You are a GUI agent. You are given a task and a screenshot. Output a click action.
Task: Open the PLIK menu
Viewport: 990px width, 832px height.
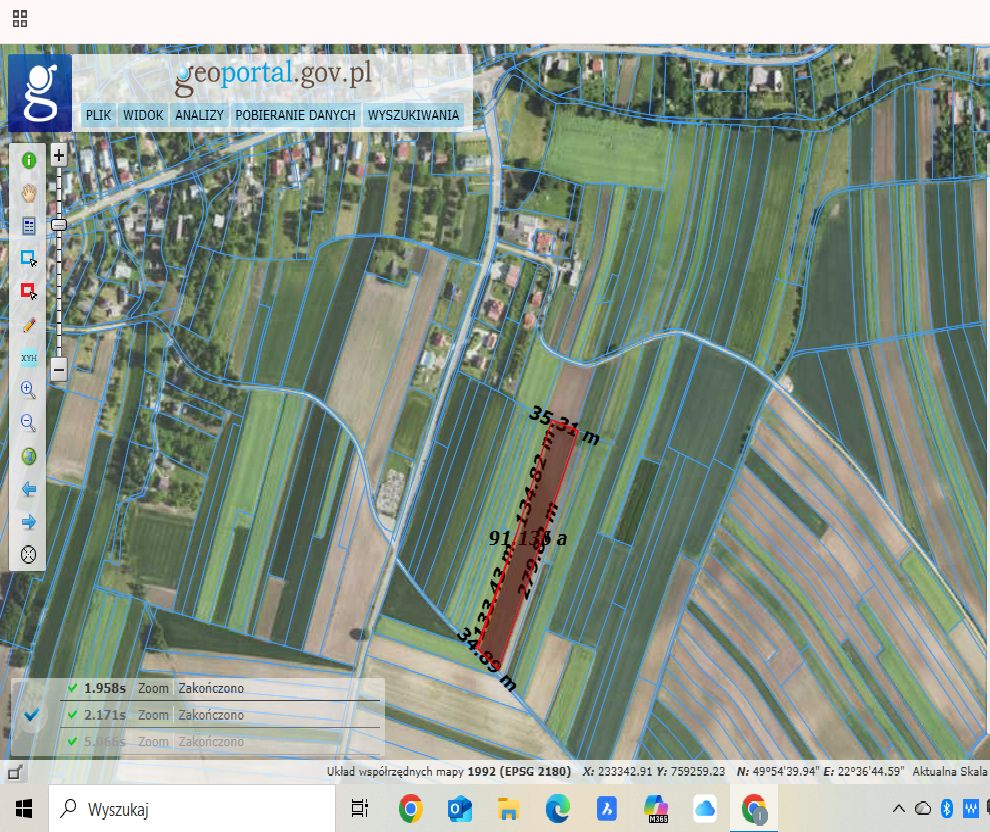click(98, 115)
